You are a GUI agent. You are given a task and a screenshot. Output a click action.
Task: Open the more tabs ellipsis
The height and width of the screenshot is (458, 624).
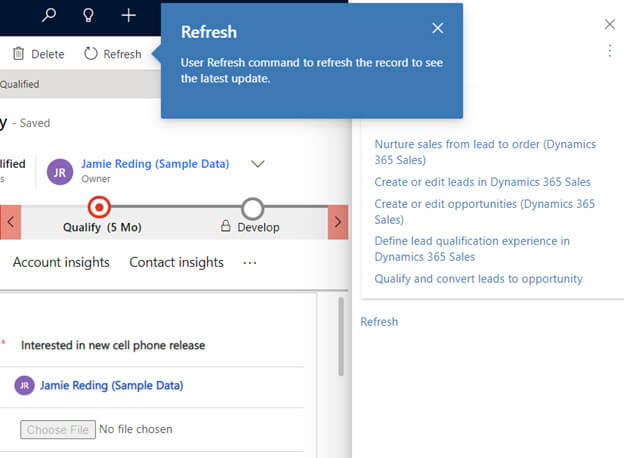pos(250,263)
